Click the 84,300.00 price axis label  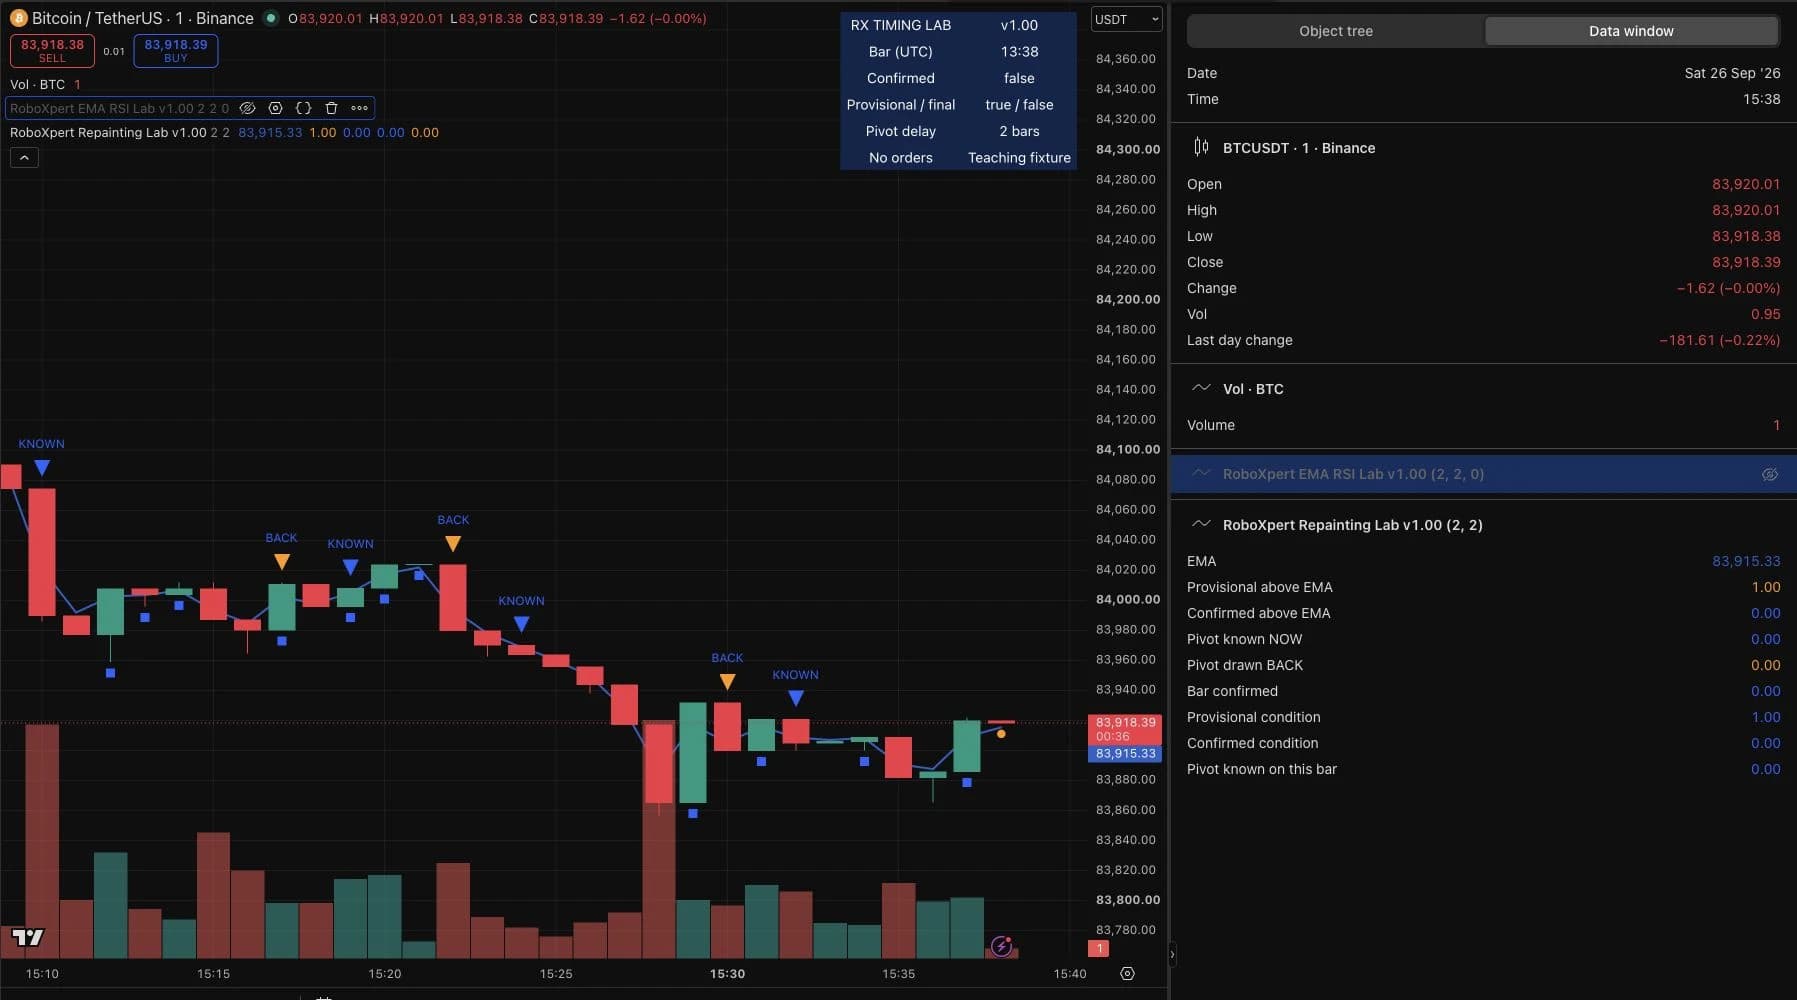tap(1128, 149)
